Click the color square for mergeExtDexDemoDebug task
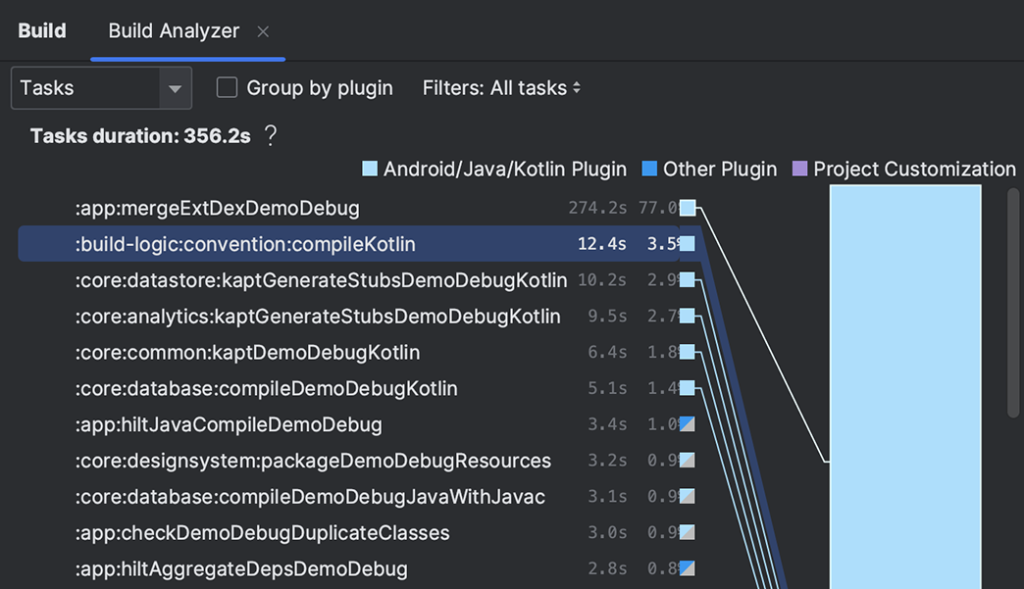Screen dimensions: 1024x589 click(x=687, y=208)
